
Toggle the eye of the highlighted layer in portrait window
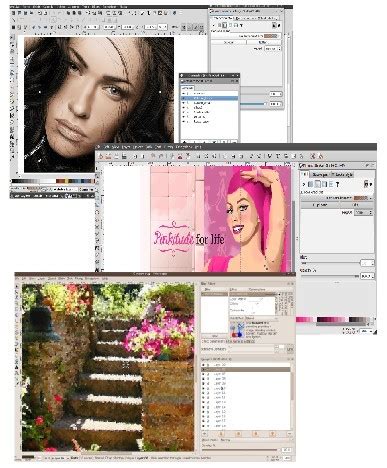[x=183, y=98]
